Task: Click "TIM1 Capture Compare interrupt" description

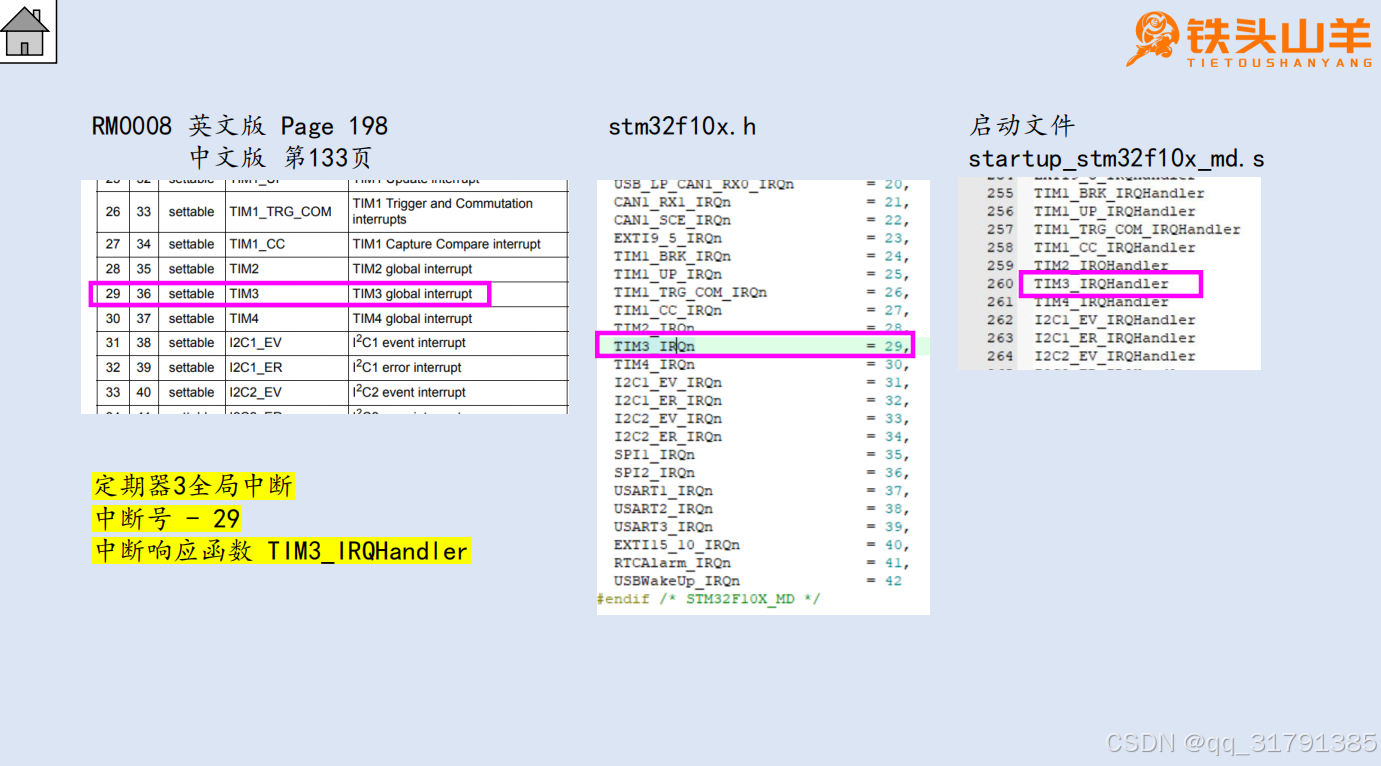Action: 446,244
